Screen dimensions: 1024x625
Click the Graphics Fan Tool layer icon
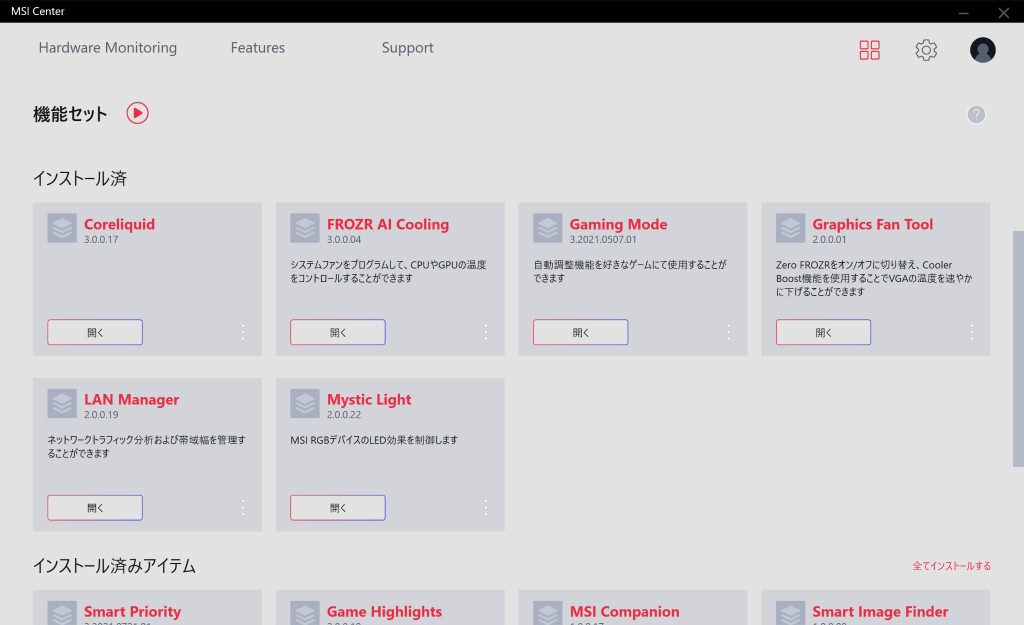[x=790, y=229]
